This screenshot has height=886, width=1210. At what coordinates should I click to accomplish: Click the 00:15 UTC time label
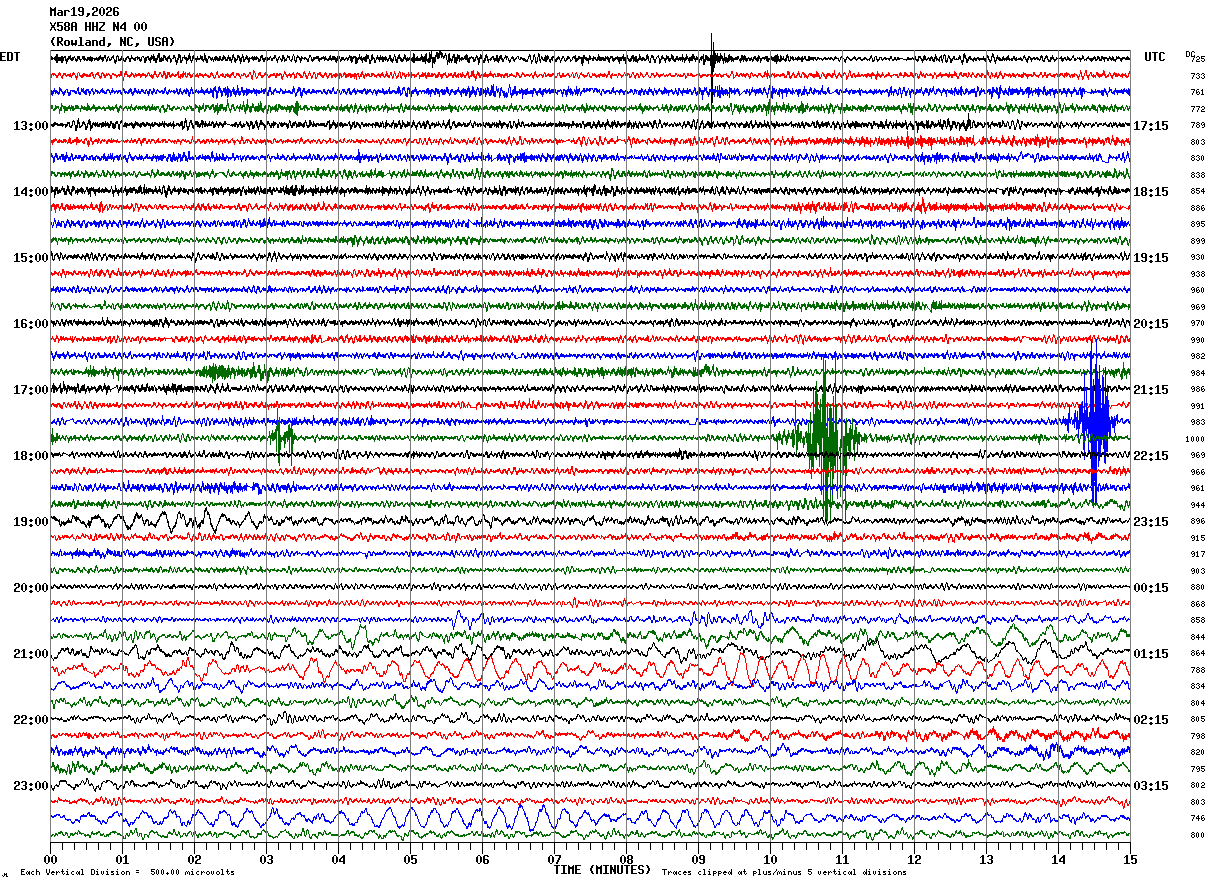[1151, 588]
